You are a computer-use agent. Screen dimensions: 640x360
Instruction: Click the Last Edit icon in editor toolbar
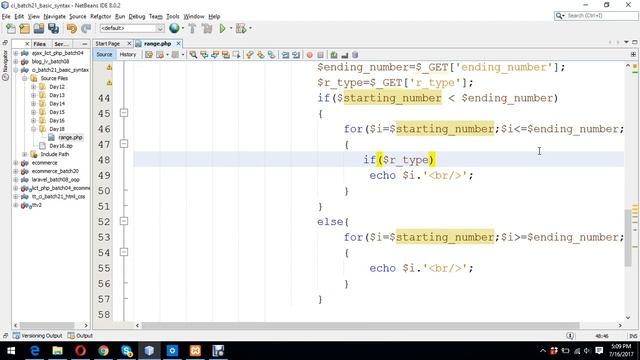point(149,55)
